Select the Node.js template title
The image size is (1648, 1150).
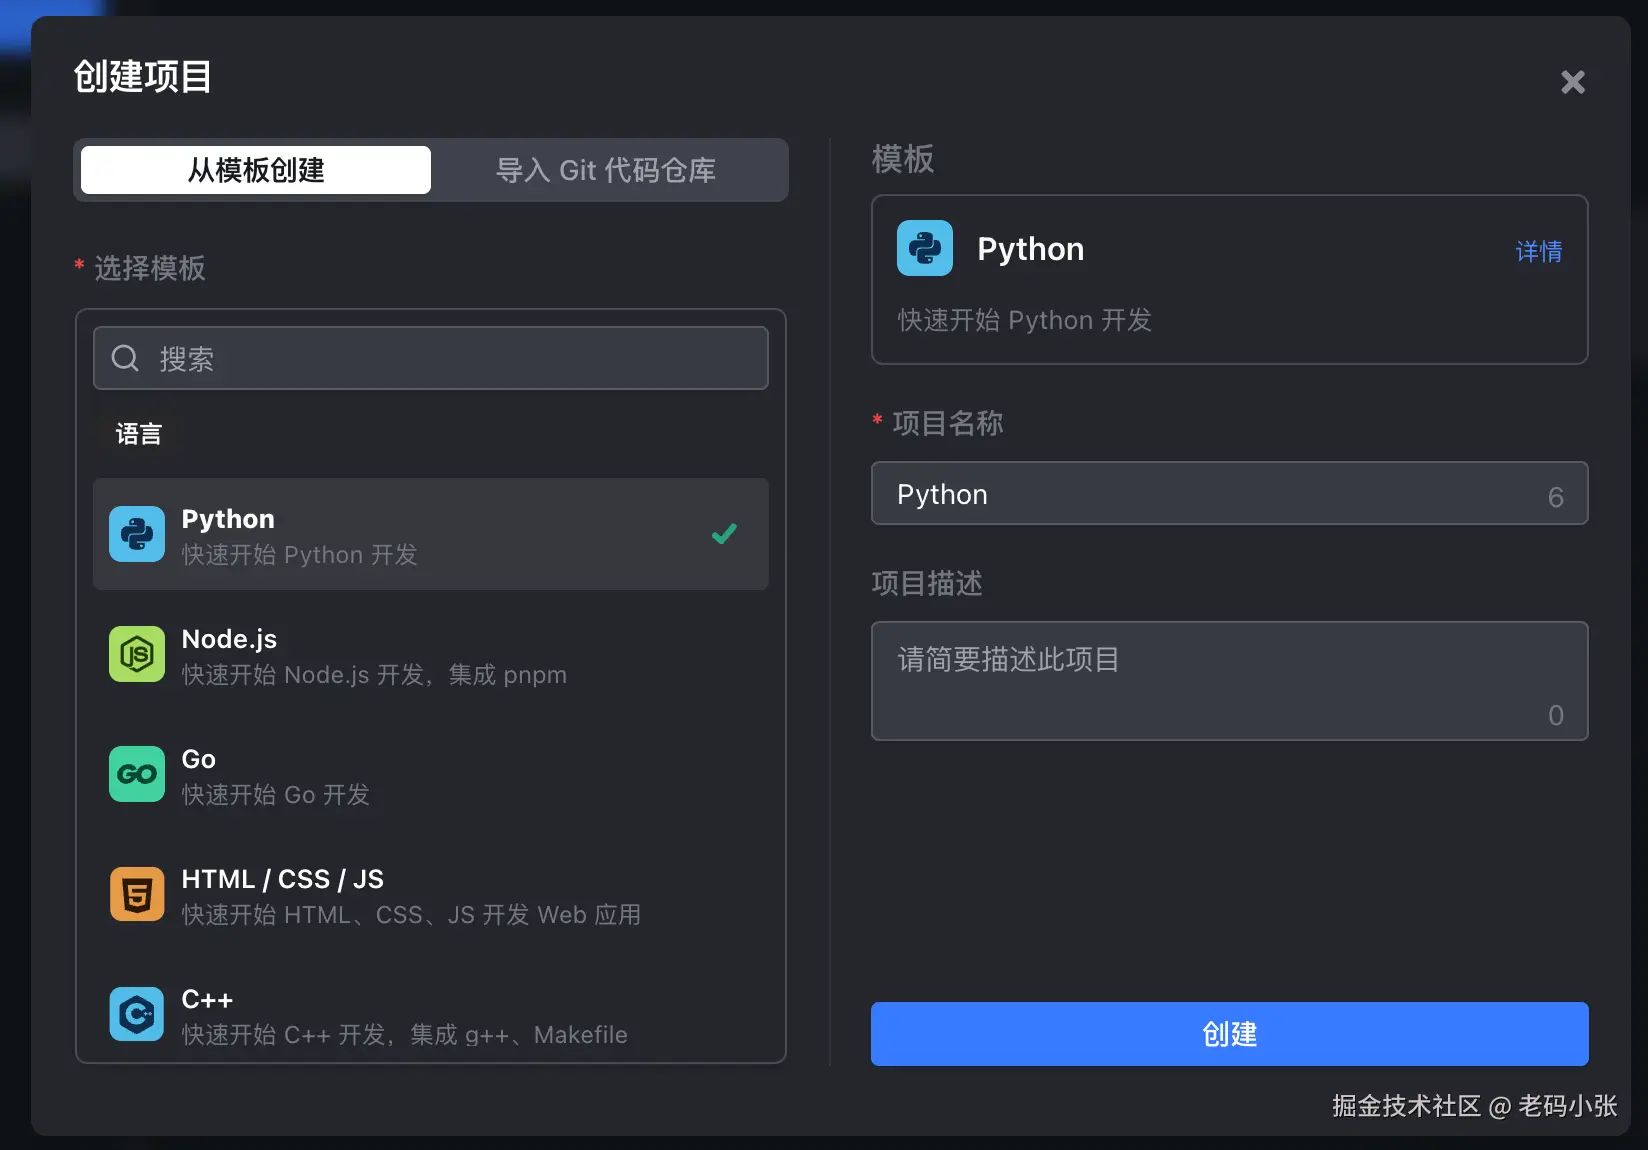tap(229, 639)
